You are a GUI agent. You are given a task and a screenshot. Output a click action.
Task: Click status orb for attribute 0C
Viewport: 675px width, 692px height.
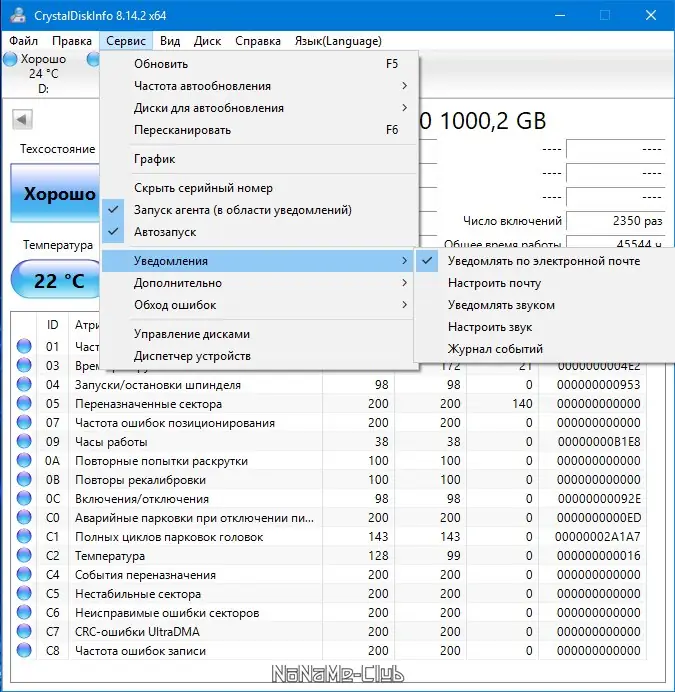(x=25, y=499)
